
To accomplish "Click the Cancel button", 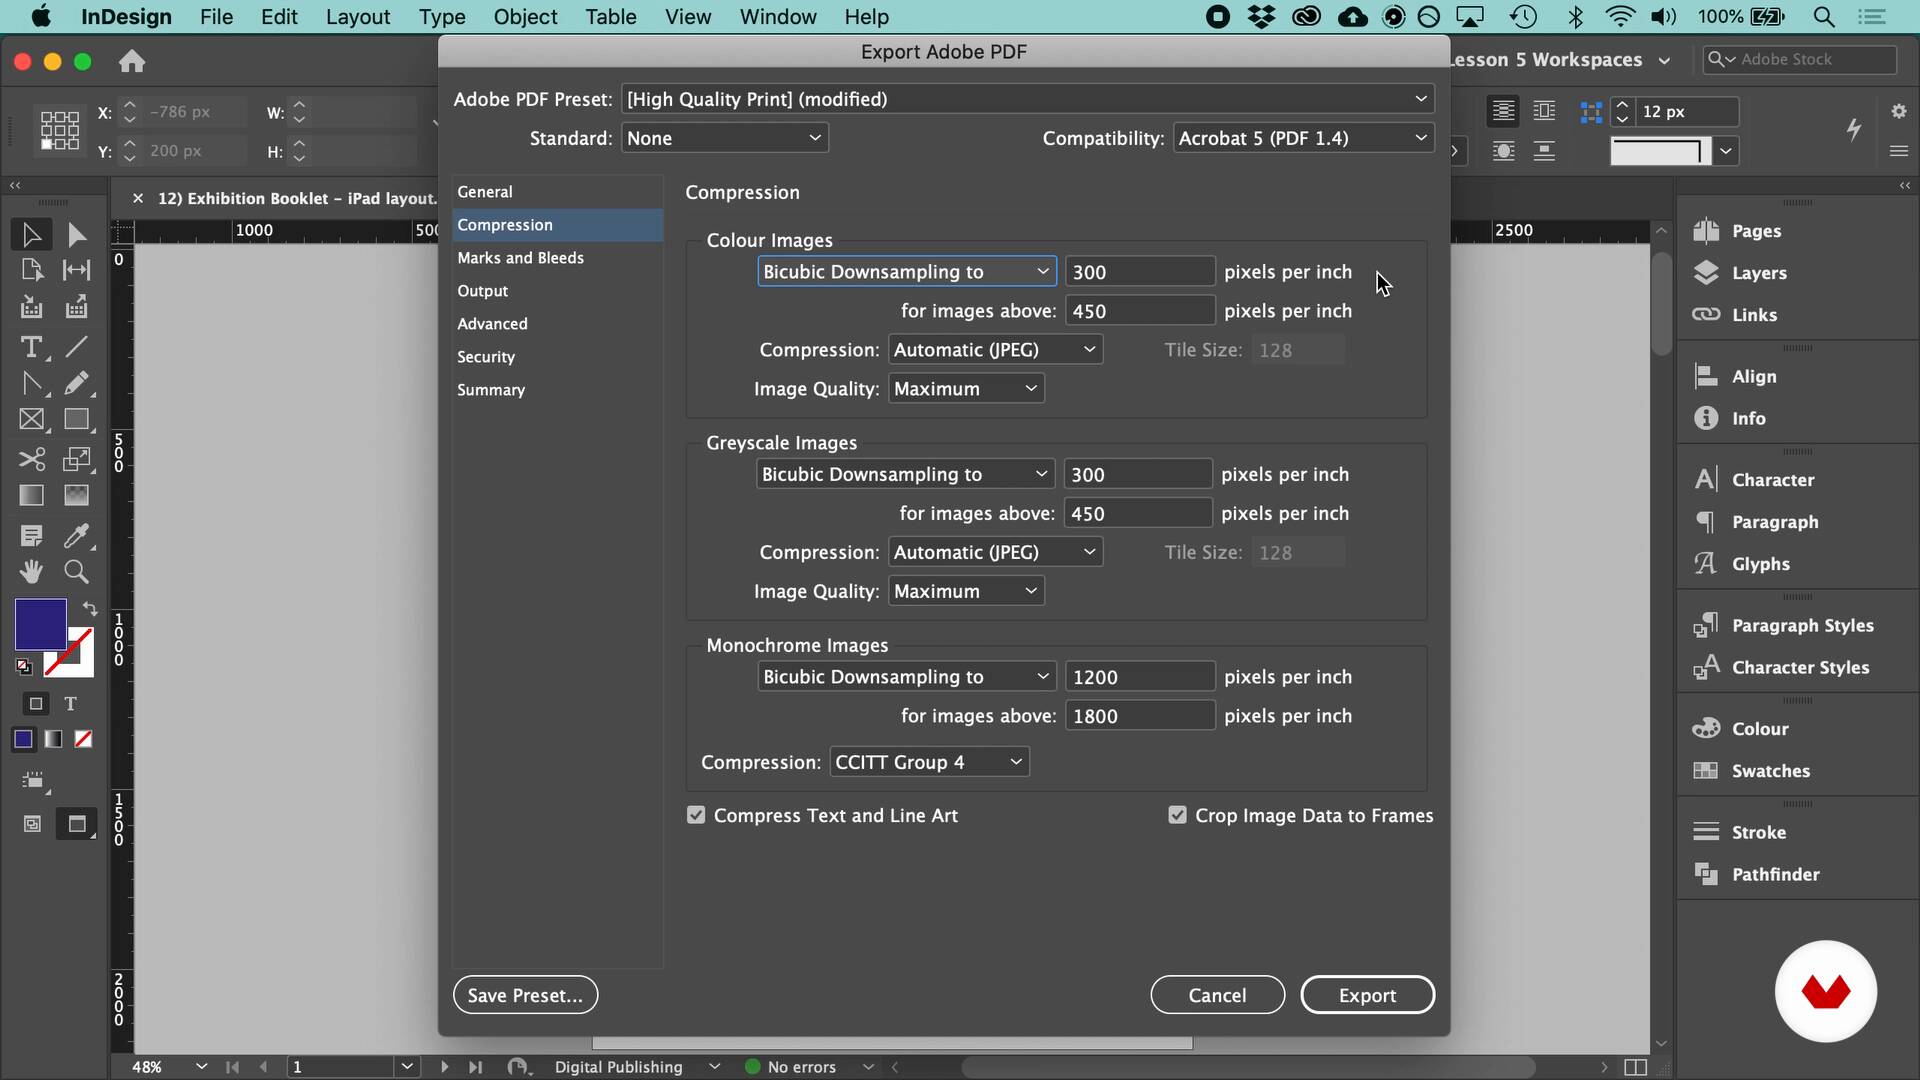I will click(1217, 995).
